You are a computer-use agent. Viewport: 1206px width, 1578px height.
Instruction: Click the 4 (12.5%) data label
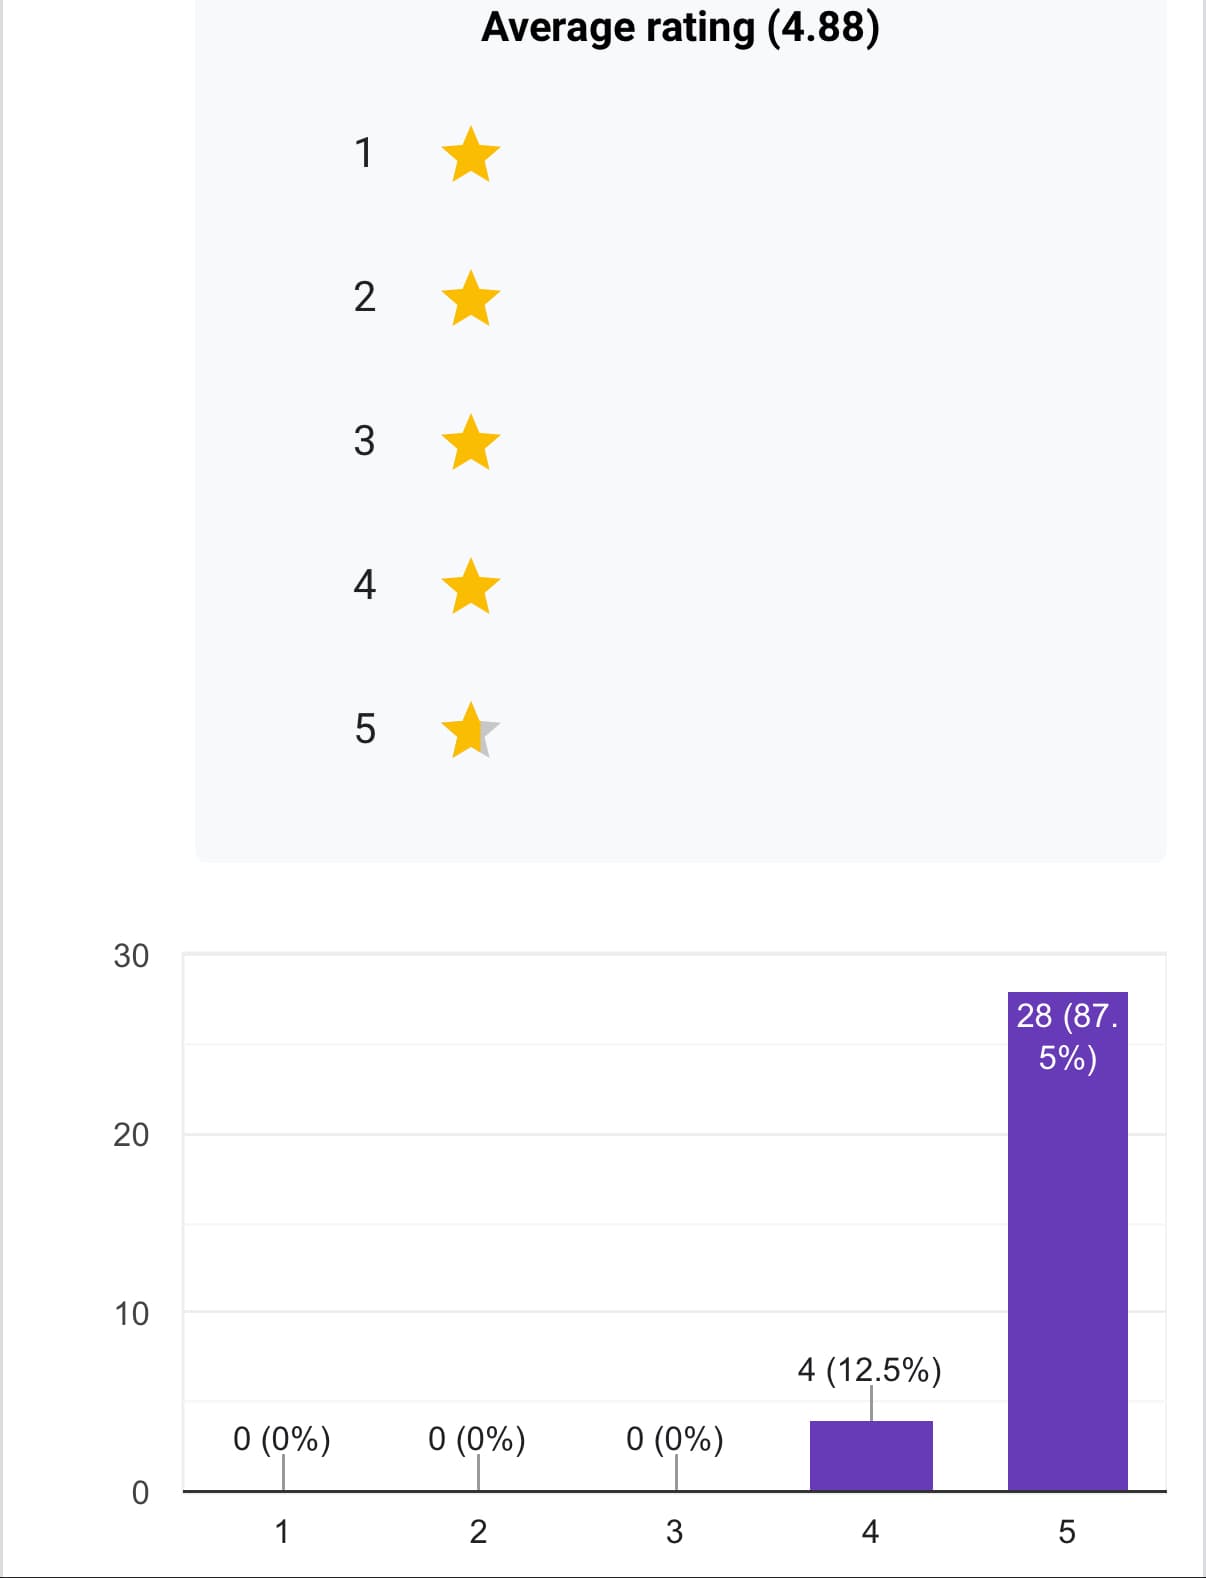point(869,1369)
